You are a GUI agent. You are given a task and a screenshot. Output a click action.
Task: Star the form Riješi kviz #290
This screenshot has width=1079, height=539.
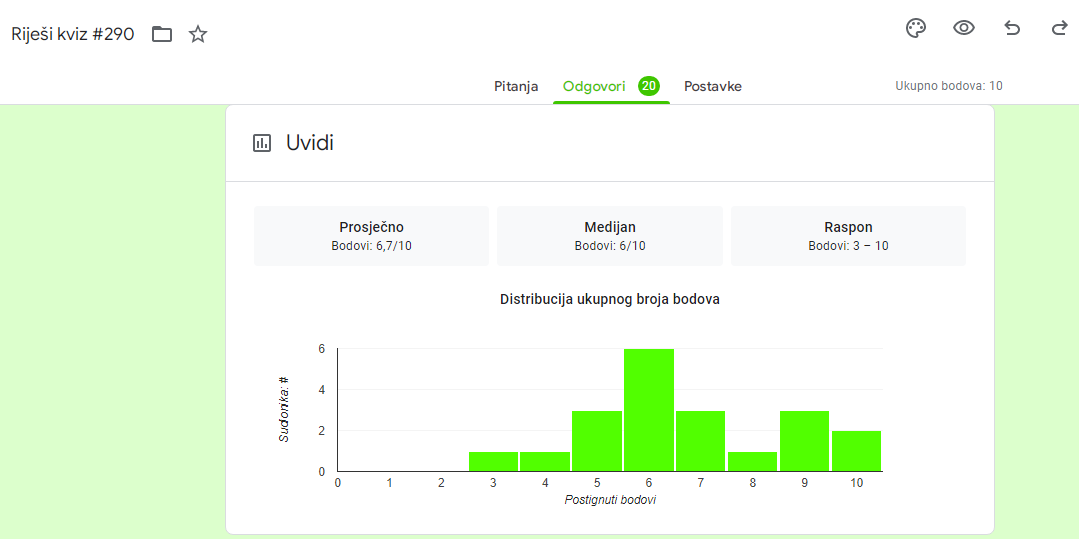point(198,34)
